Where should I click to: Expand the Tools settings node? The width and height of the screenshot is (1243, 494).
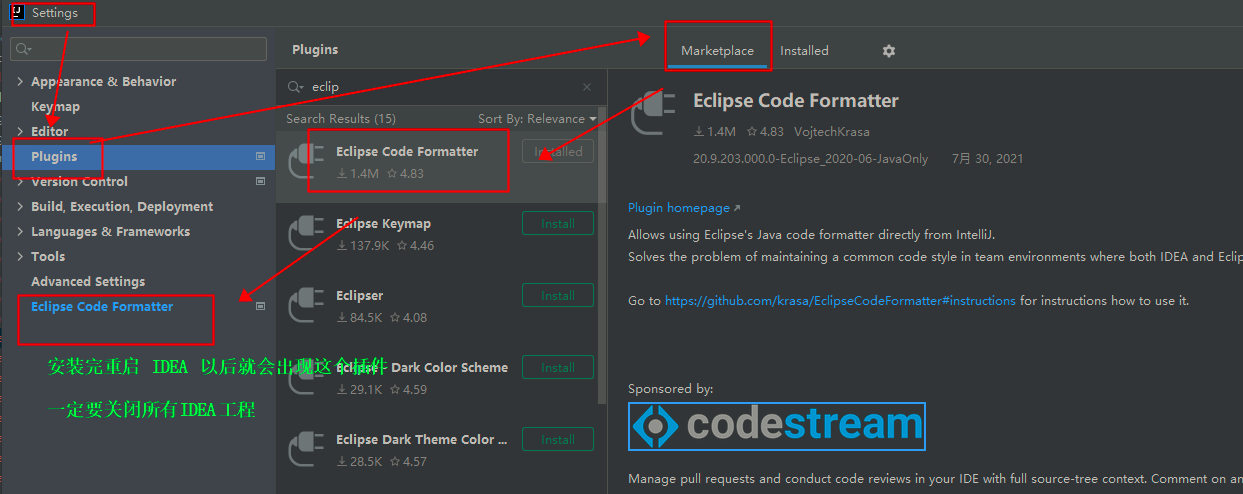click(20, 256)
